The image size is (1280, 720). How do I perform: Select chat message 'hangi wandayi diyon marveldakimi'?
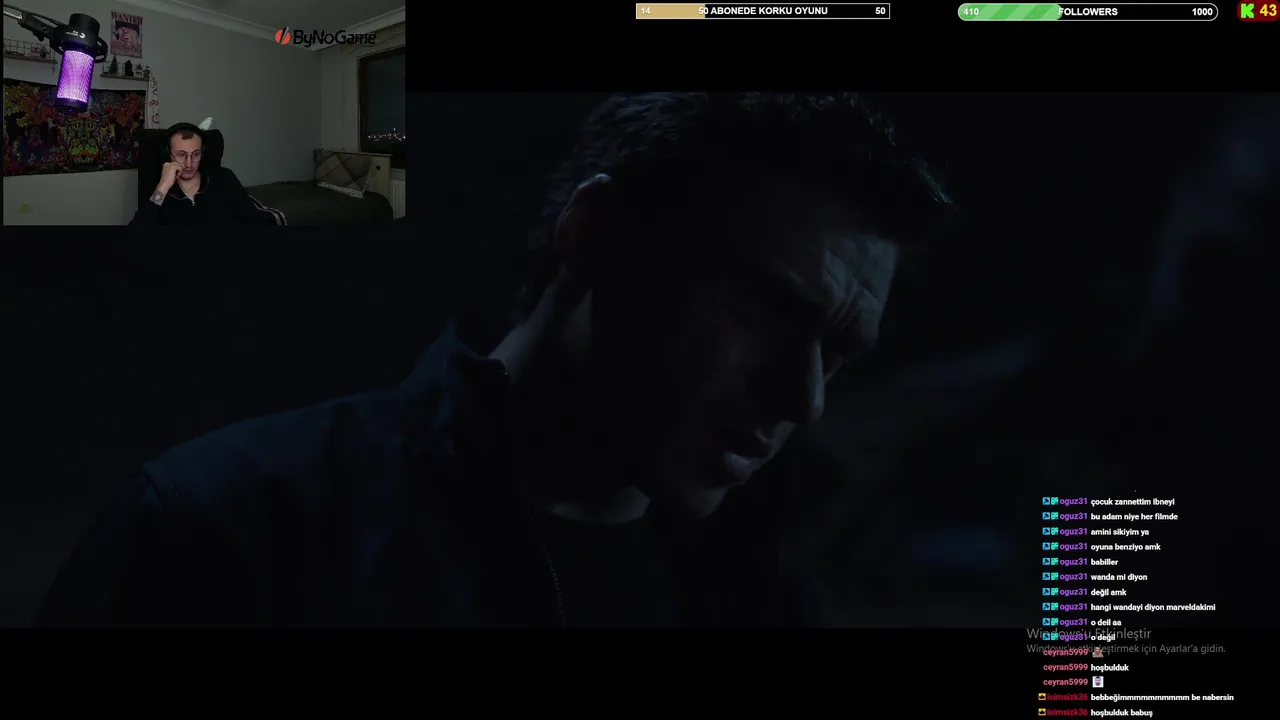(1152, 607)
